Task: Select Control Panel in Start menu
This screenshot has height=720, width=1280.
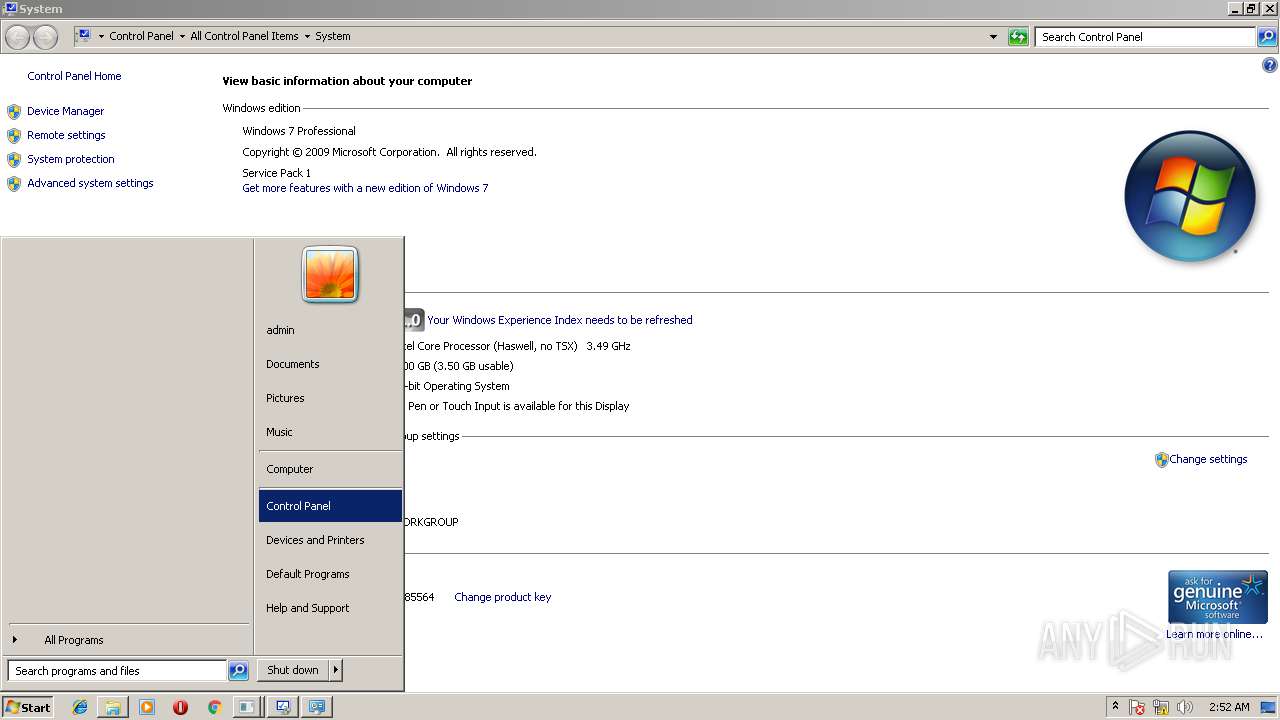Action: pyautogui.click(x=330, y=506)
